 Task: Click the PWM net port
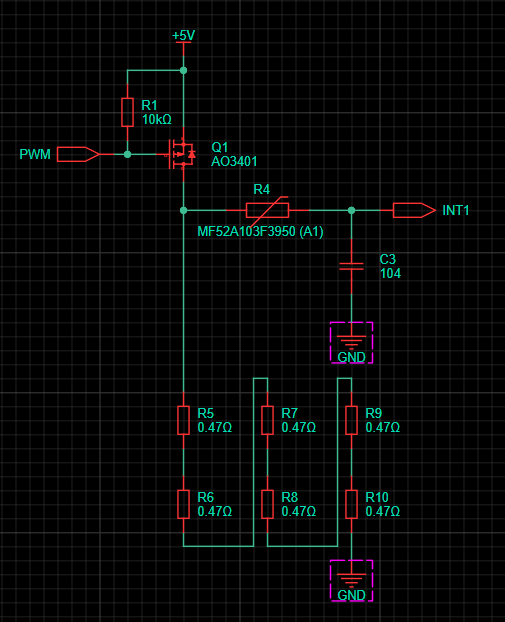pos(78,154)
